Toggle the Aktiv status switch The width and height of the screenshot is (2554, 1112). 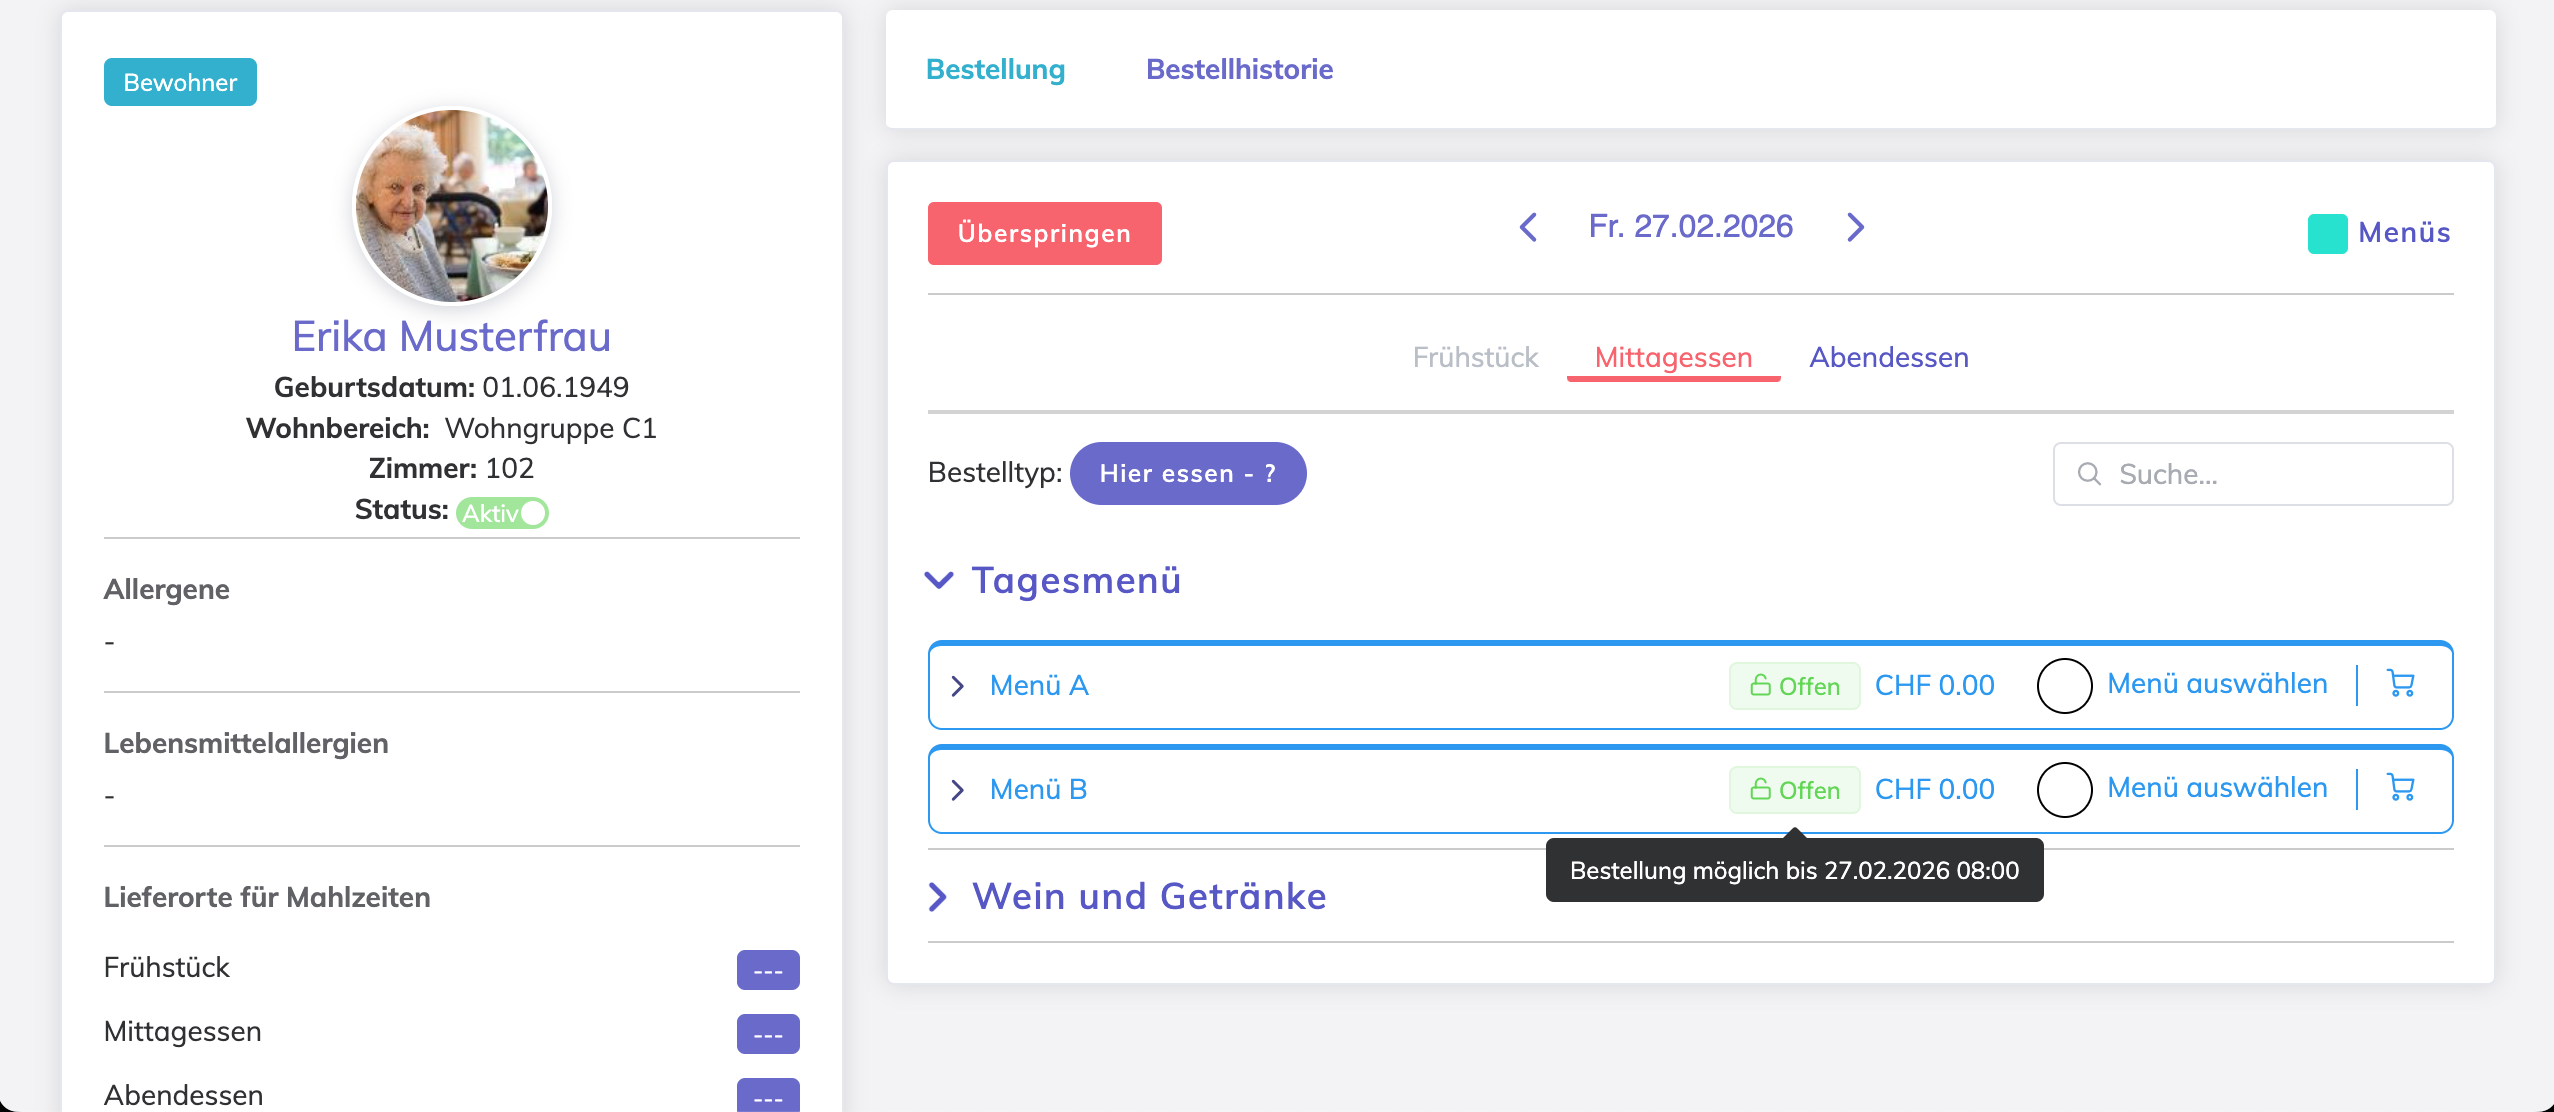click(503, 513)
